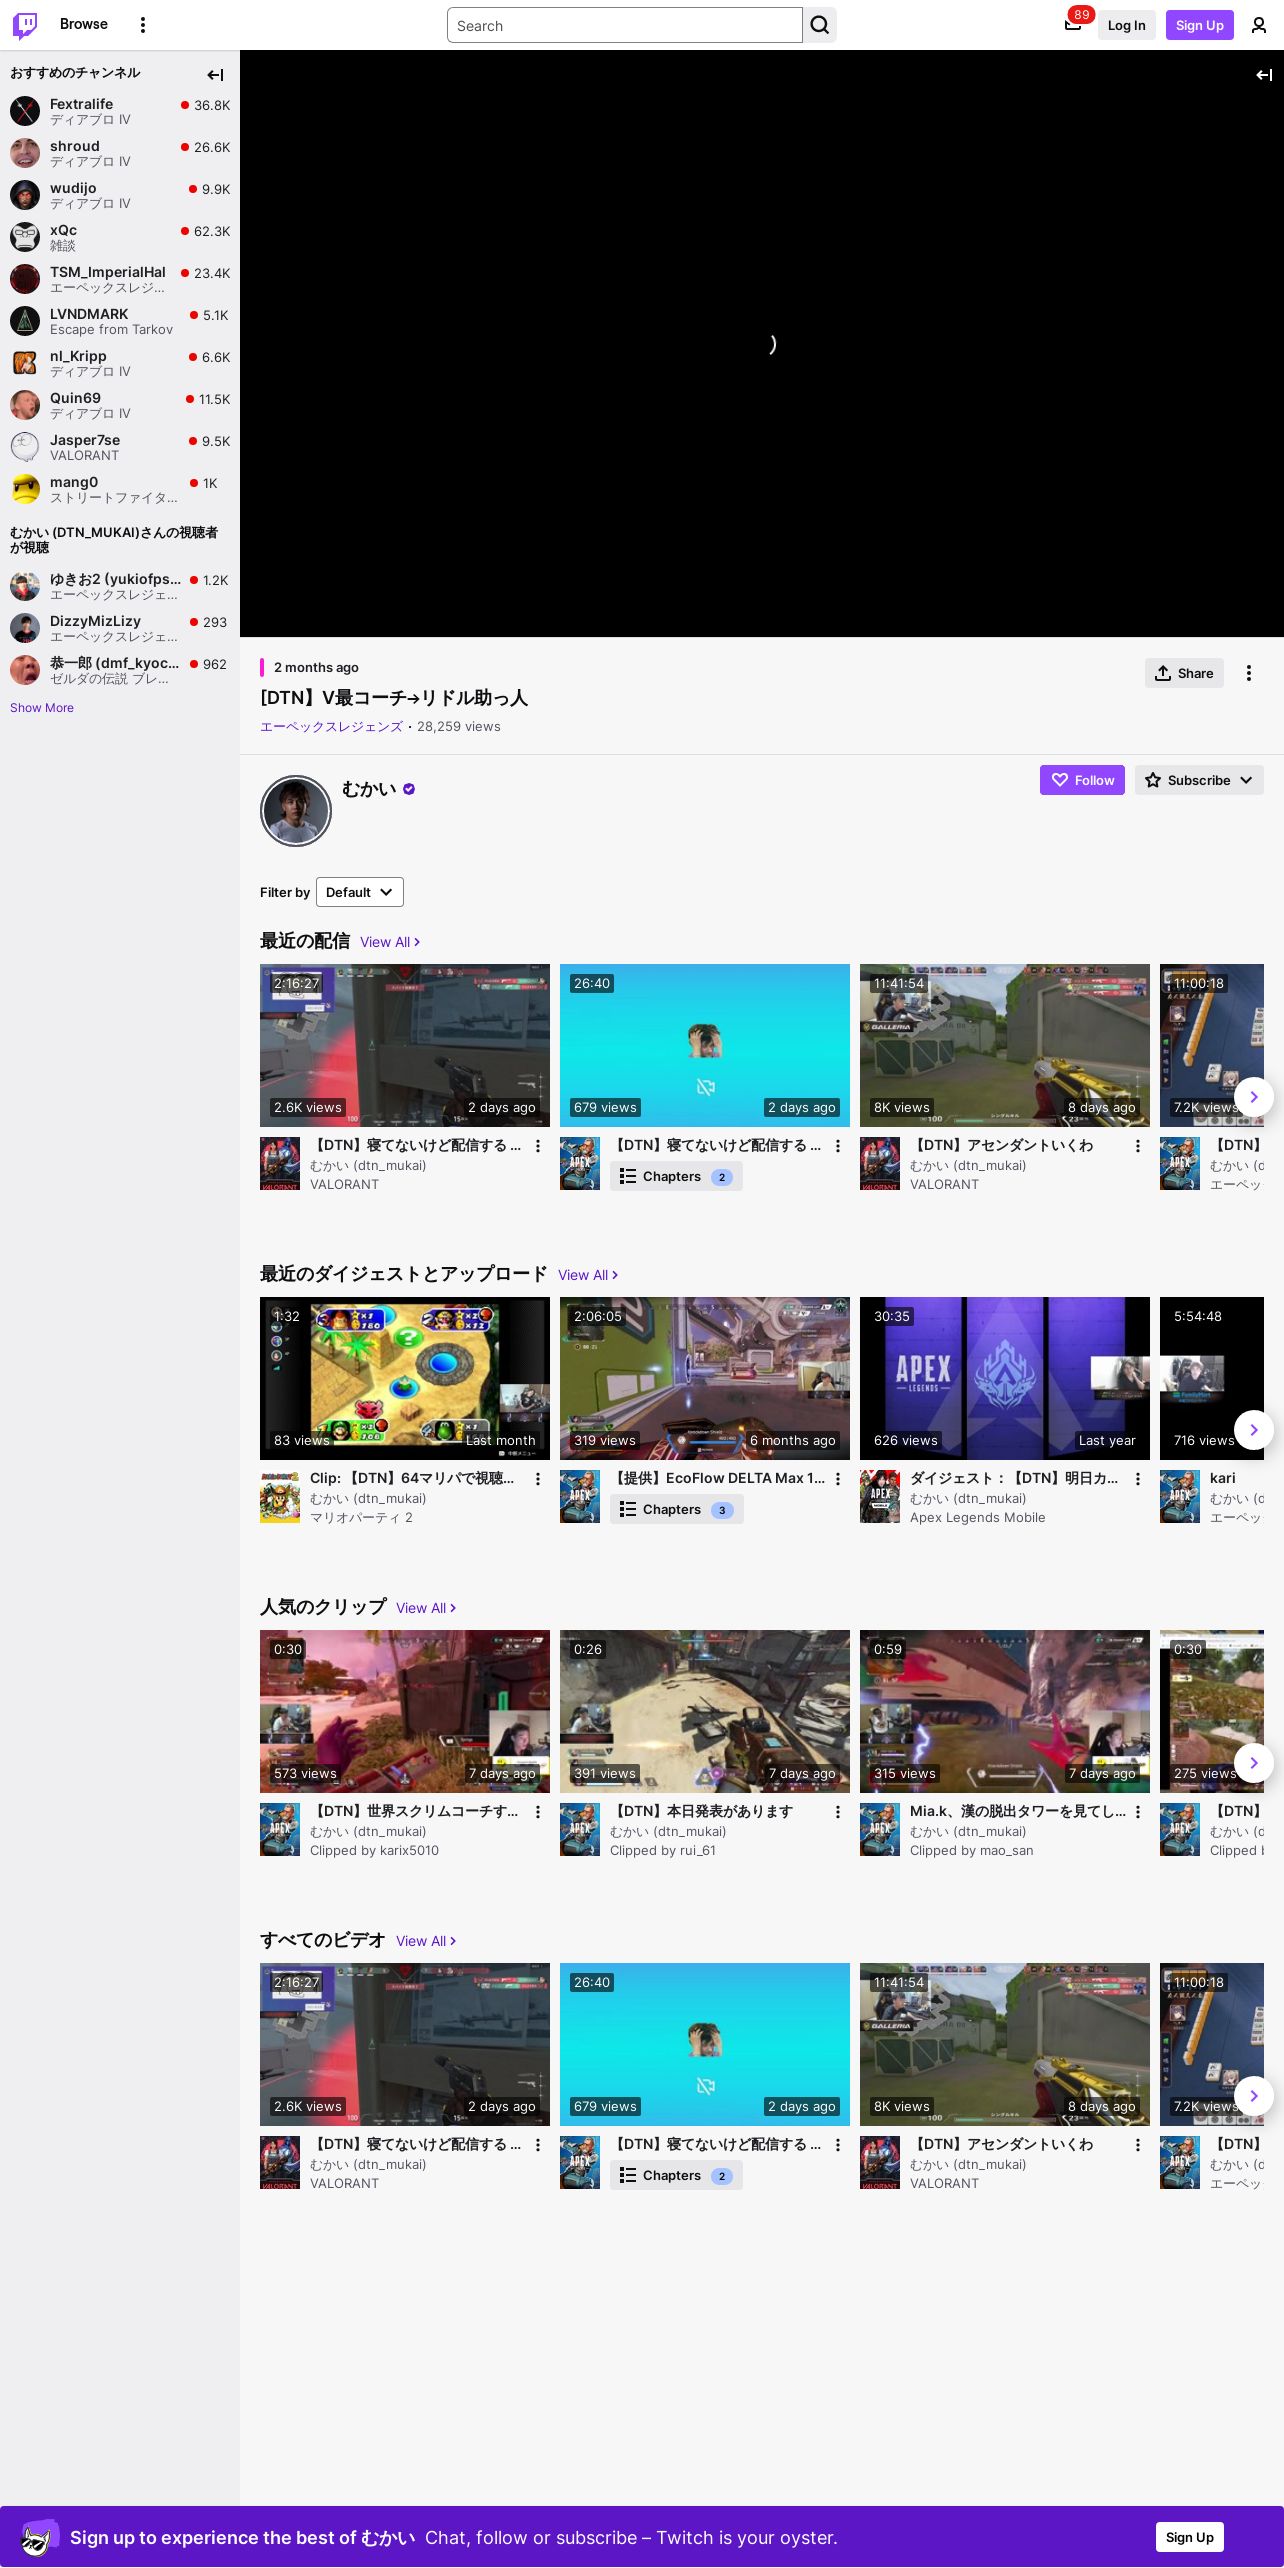Click the search magnifier button
1284x2568 pixels.
(820, 25)
